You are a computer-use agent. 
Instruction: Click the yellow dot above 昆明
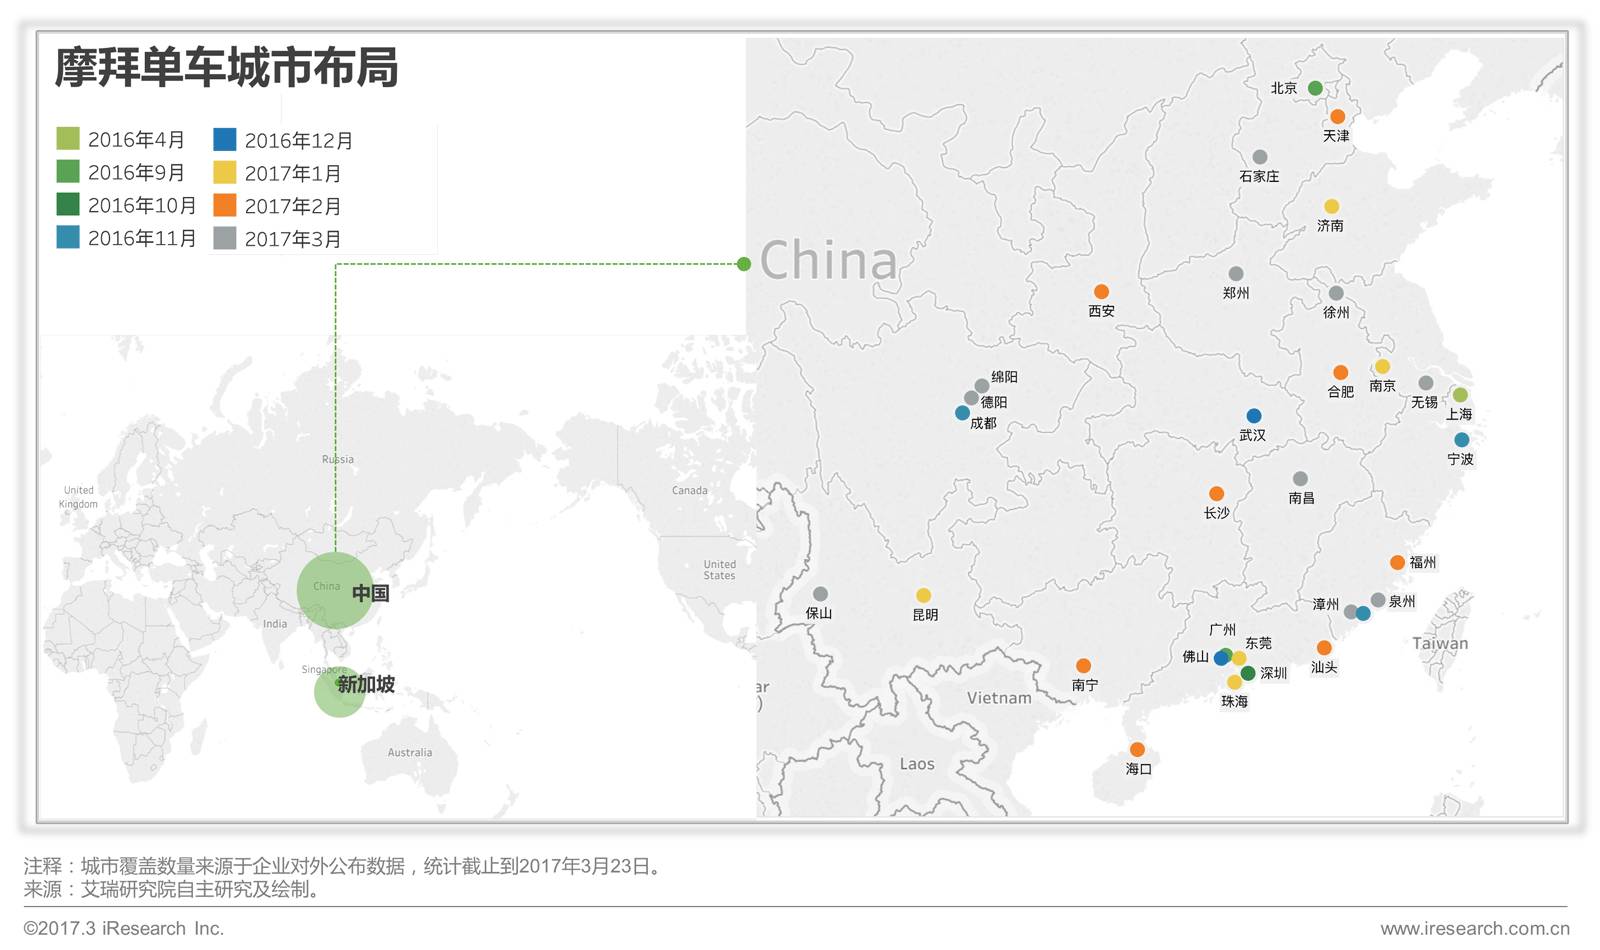(923, 596)
